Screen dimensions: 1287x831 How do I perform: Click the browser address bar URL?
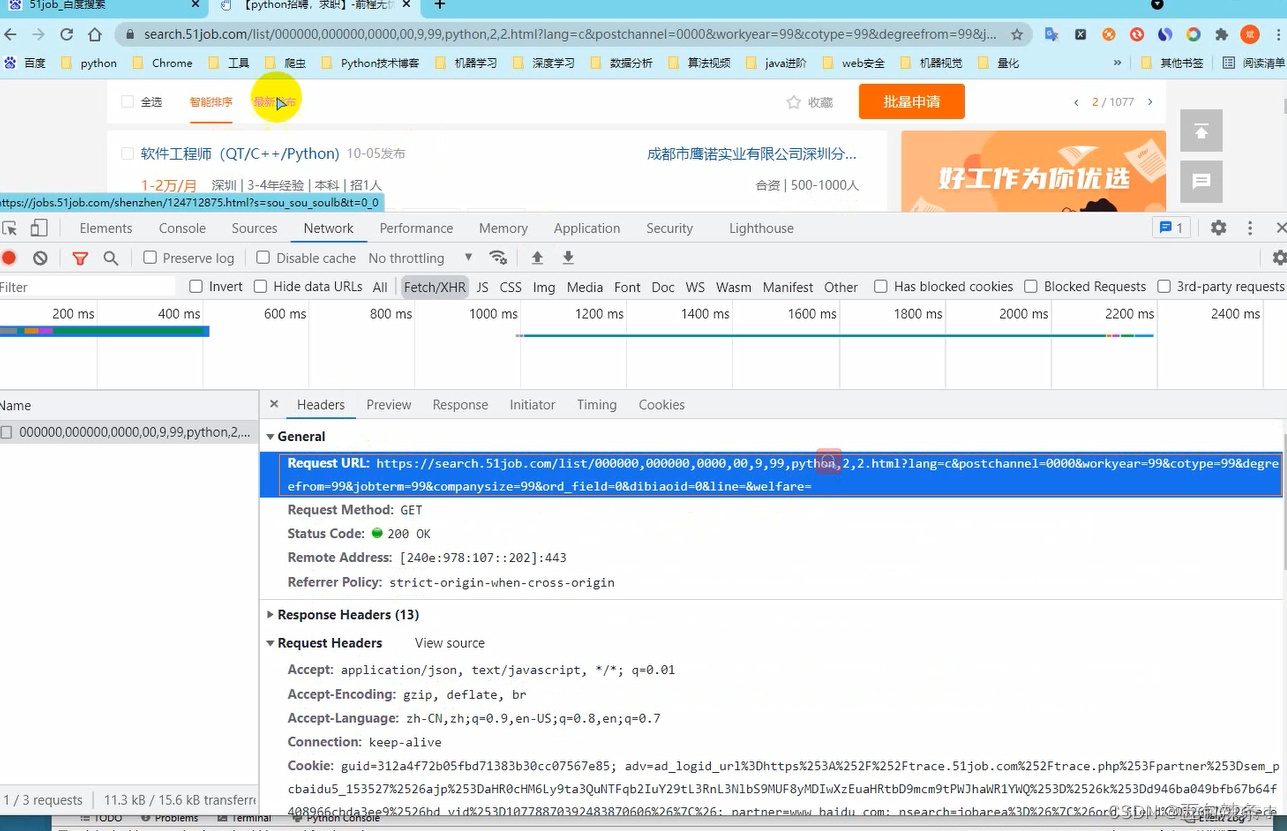point(570,34)
